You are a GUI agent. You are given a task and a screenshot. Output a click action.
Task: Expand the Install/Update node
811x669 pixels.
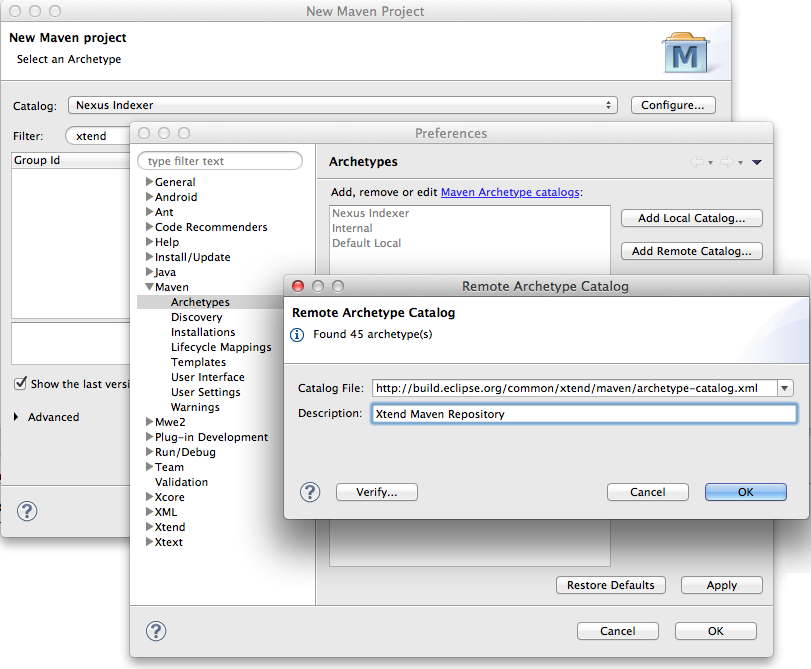click(x=149, y=257)
